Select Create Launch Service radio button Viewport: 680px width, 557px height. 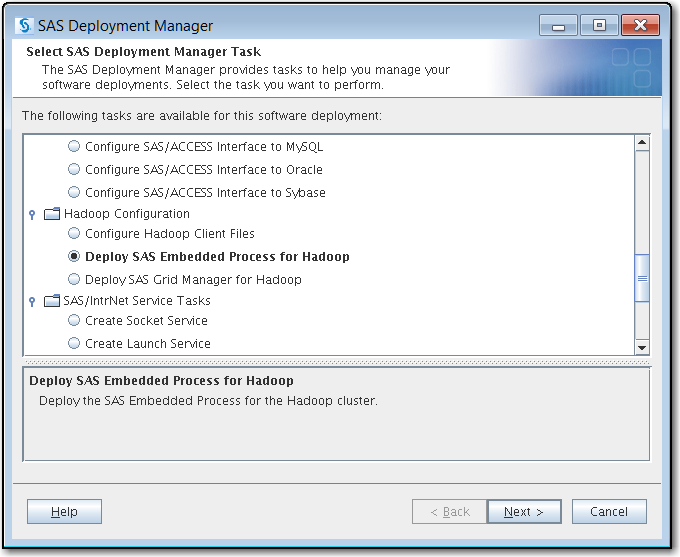(74, 344)
